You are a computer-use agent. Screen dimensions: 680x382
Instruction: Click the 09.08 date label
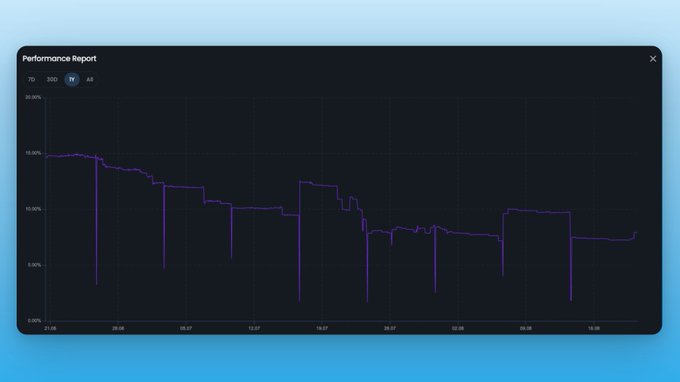pyautogui.click(x=526, y=329)
